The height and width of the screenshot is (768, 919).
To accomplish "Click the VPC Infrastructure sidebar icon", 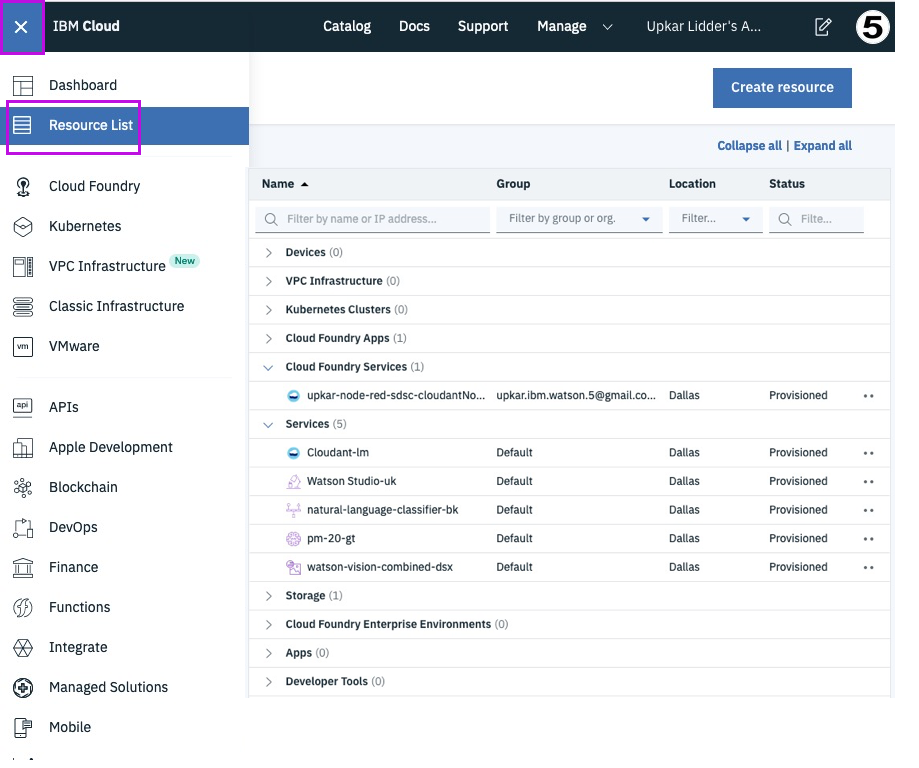I will click(x=23, y=267).
